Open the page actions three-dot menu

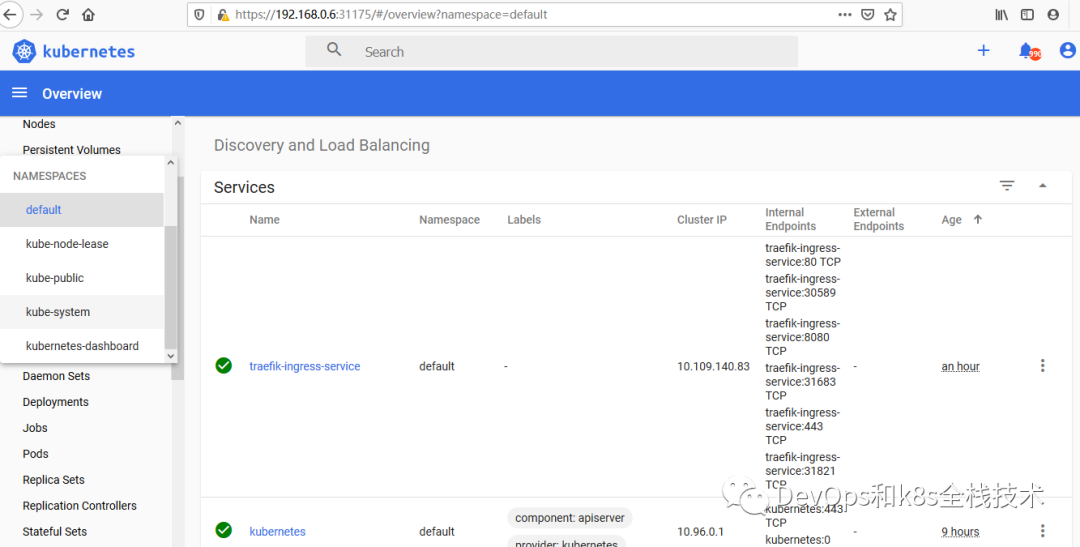click(845, 14)
